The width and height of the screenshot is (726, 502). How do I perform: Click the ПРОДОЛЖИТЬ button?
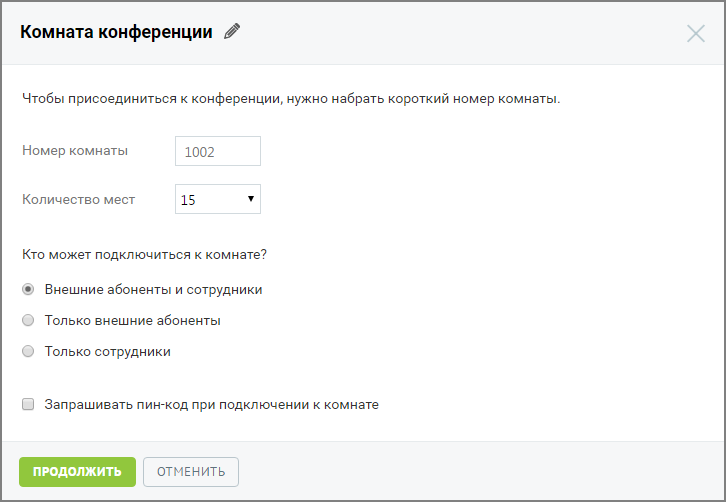[x=77, y=472]
